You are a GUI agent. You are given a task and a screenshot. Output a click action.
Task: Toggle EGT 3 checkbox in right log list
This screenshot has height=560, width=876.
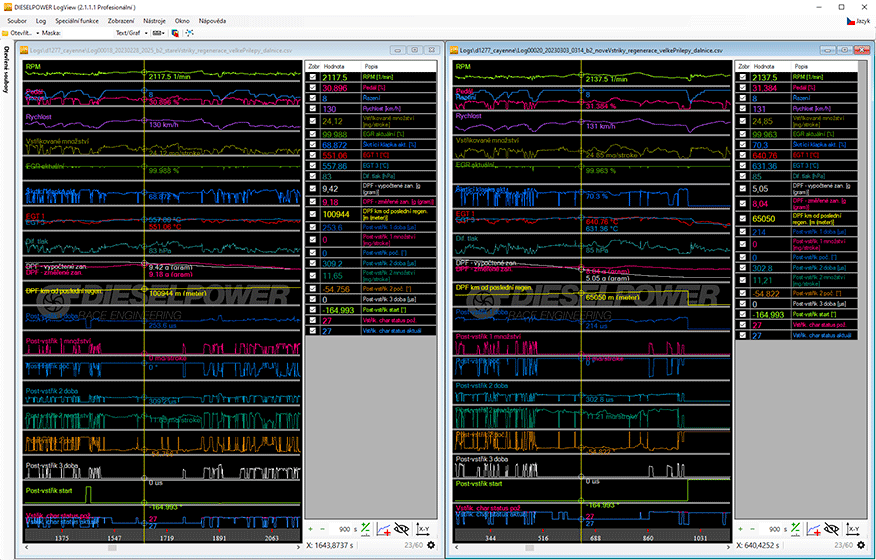pyautogui.click(x=742, y=165)
